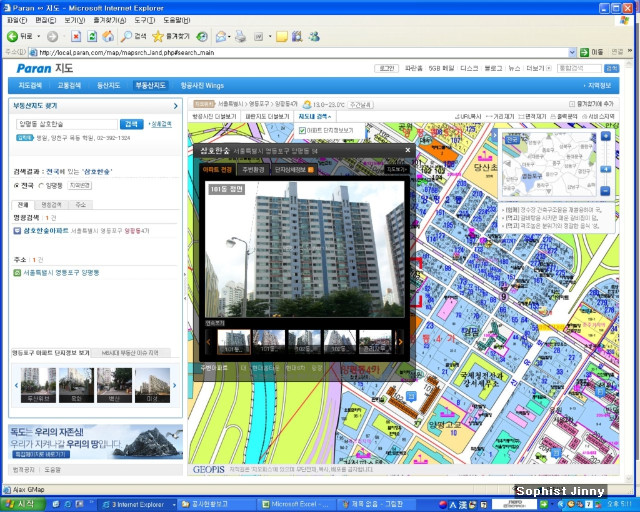
Task: Click the Home icon in toolbar
Action: click(108, 37)
